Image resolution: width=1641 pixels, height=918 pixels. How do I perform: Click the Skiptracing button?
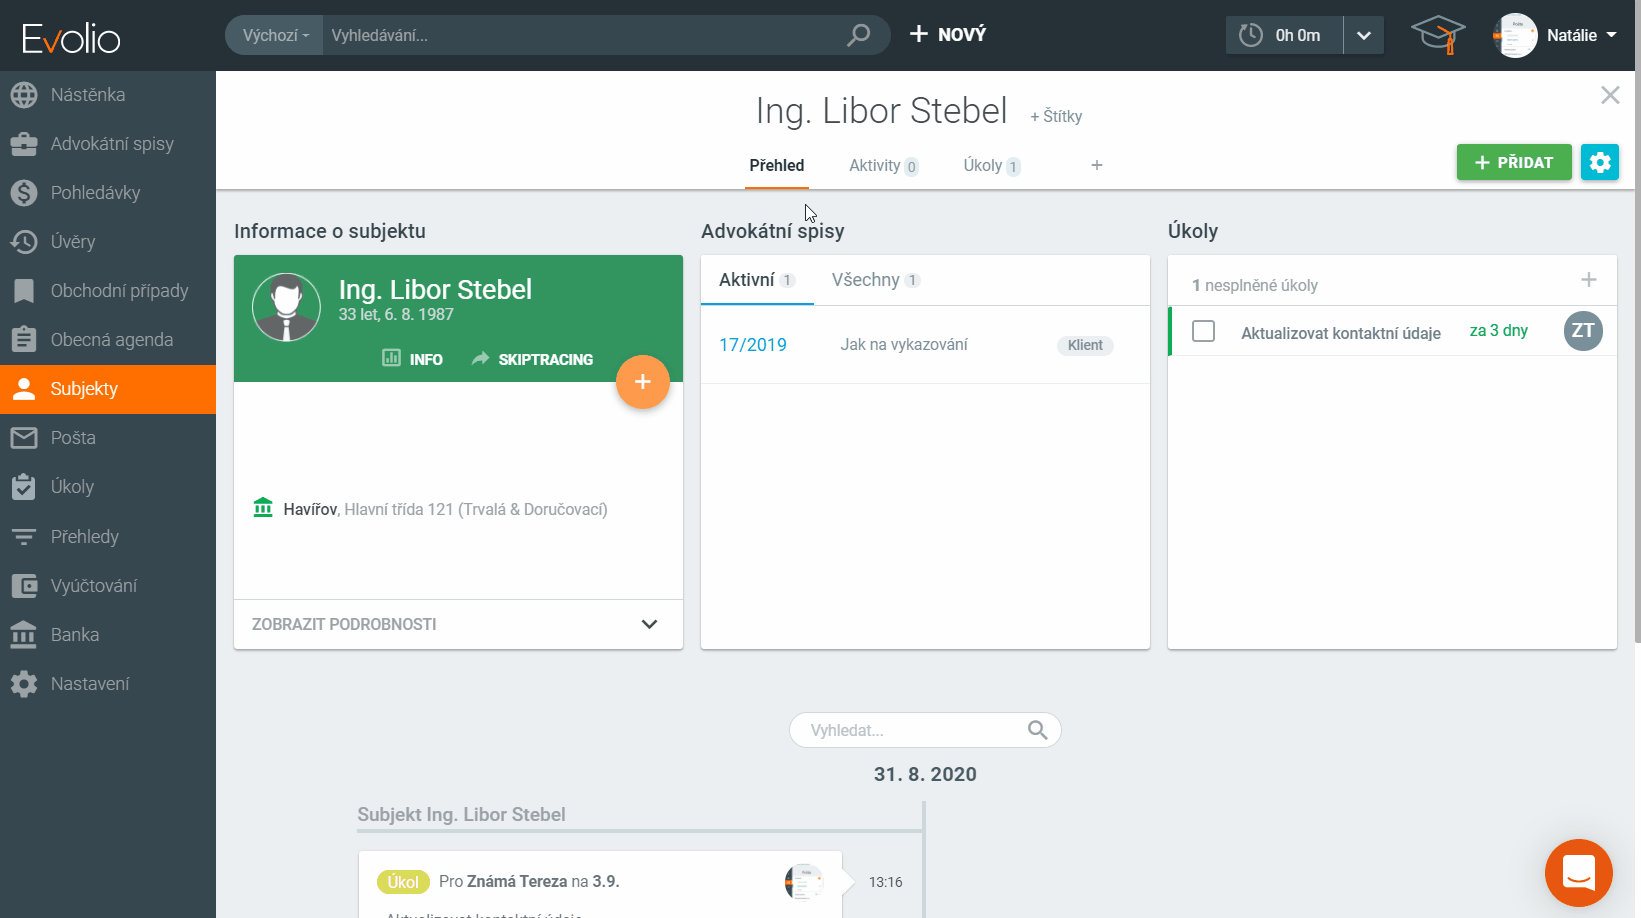coord(532,359)
